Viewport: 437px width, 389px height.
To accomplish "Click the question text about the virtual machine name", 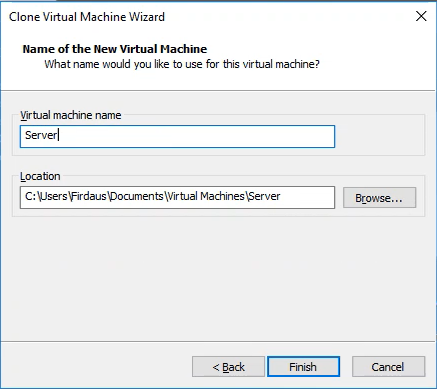I will (x=182, y=64).
